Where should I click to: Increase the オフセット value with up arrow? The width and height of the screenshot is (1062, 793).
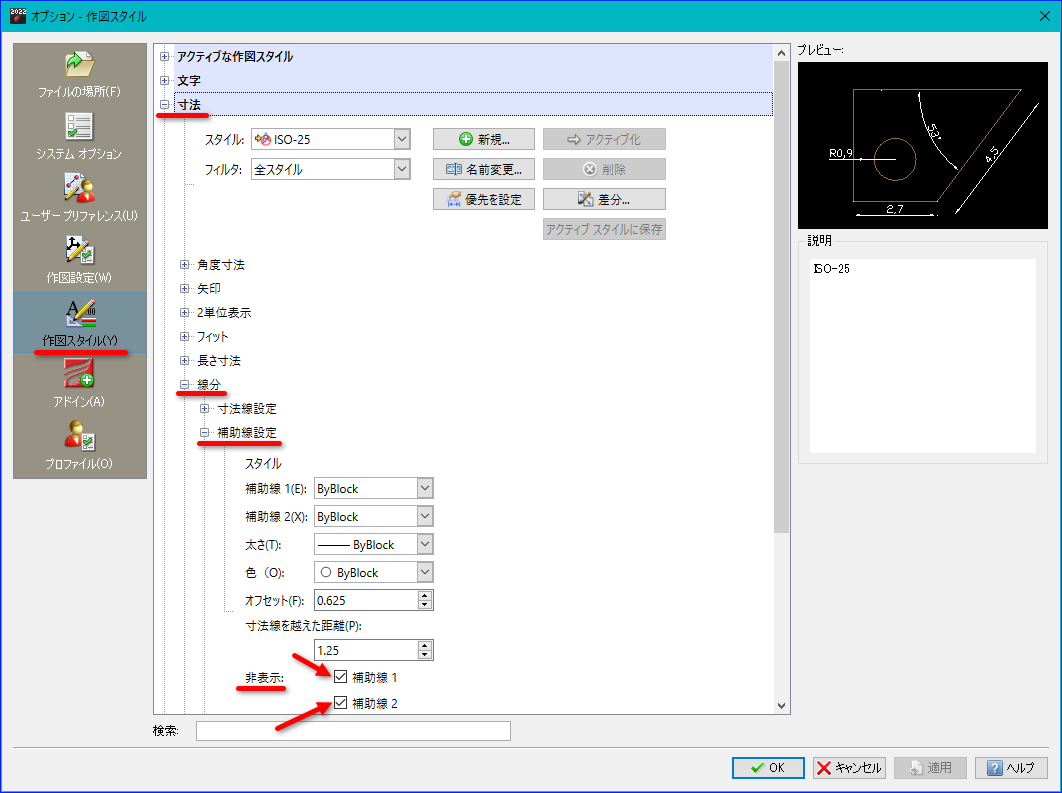[x=425, y=596]
